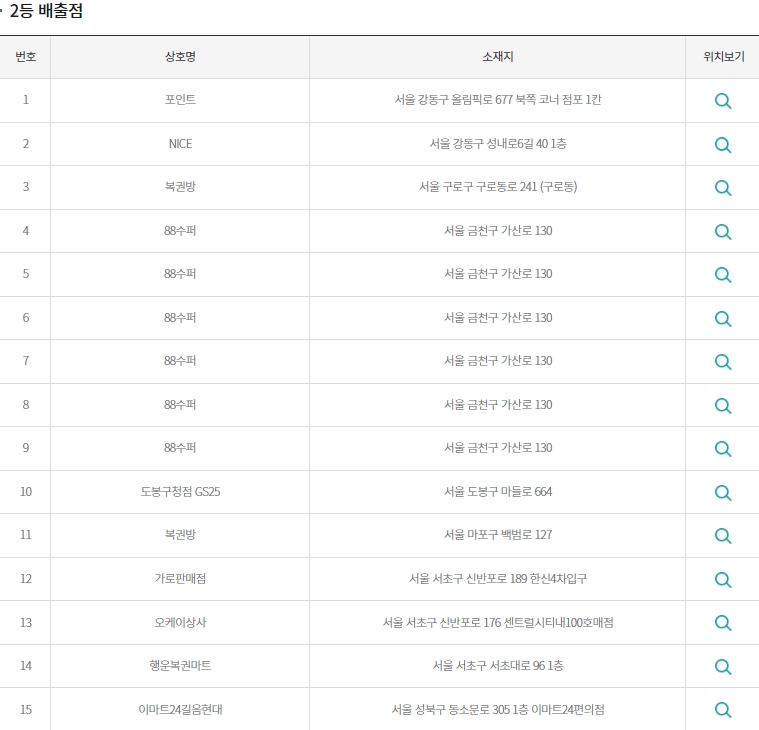Click address 신반포로 176 센트럴시티내100호매점
Image resolution: width=759 pixels, height=730 pixels.
point(527,623)
